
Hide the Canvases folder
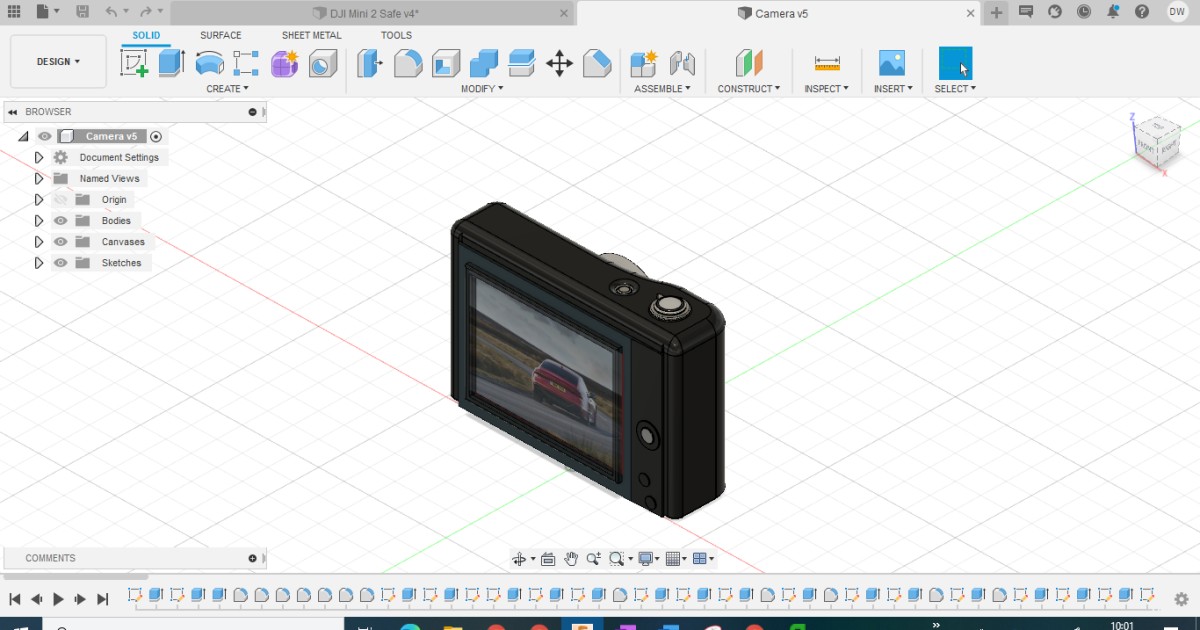coord(61,241)
